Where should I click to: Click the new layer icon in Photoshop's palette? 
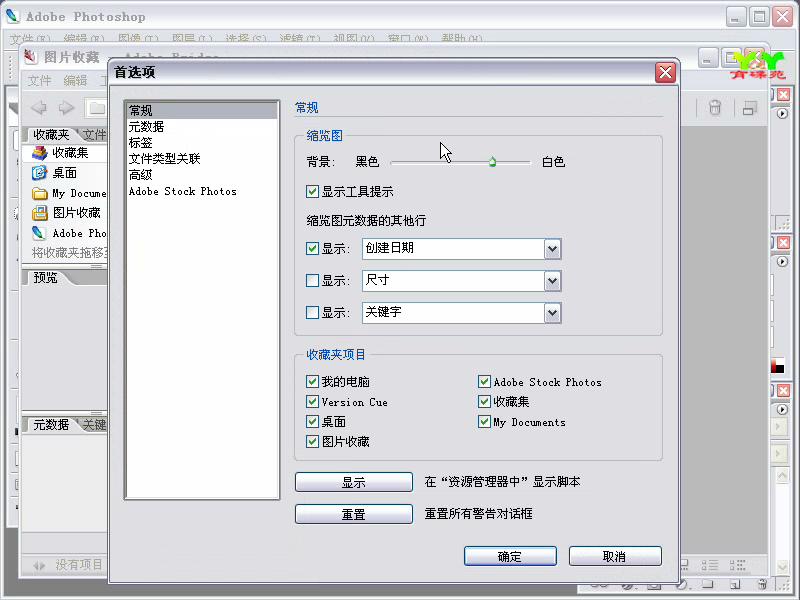pyautogui.click(x=735, y=585)
